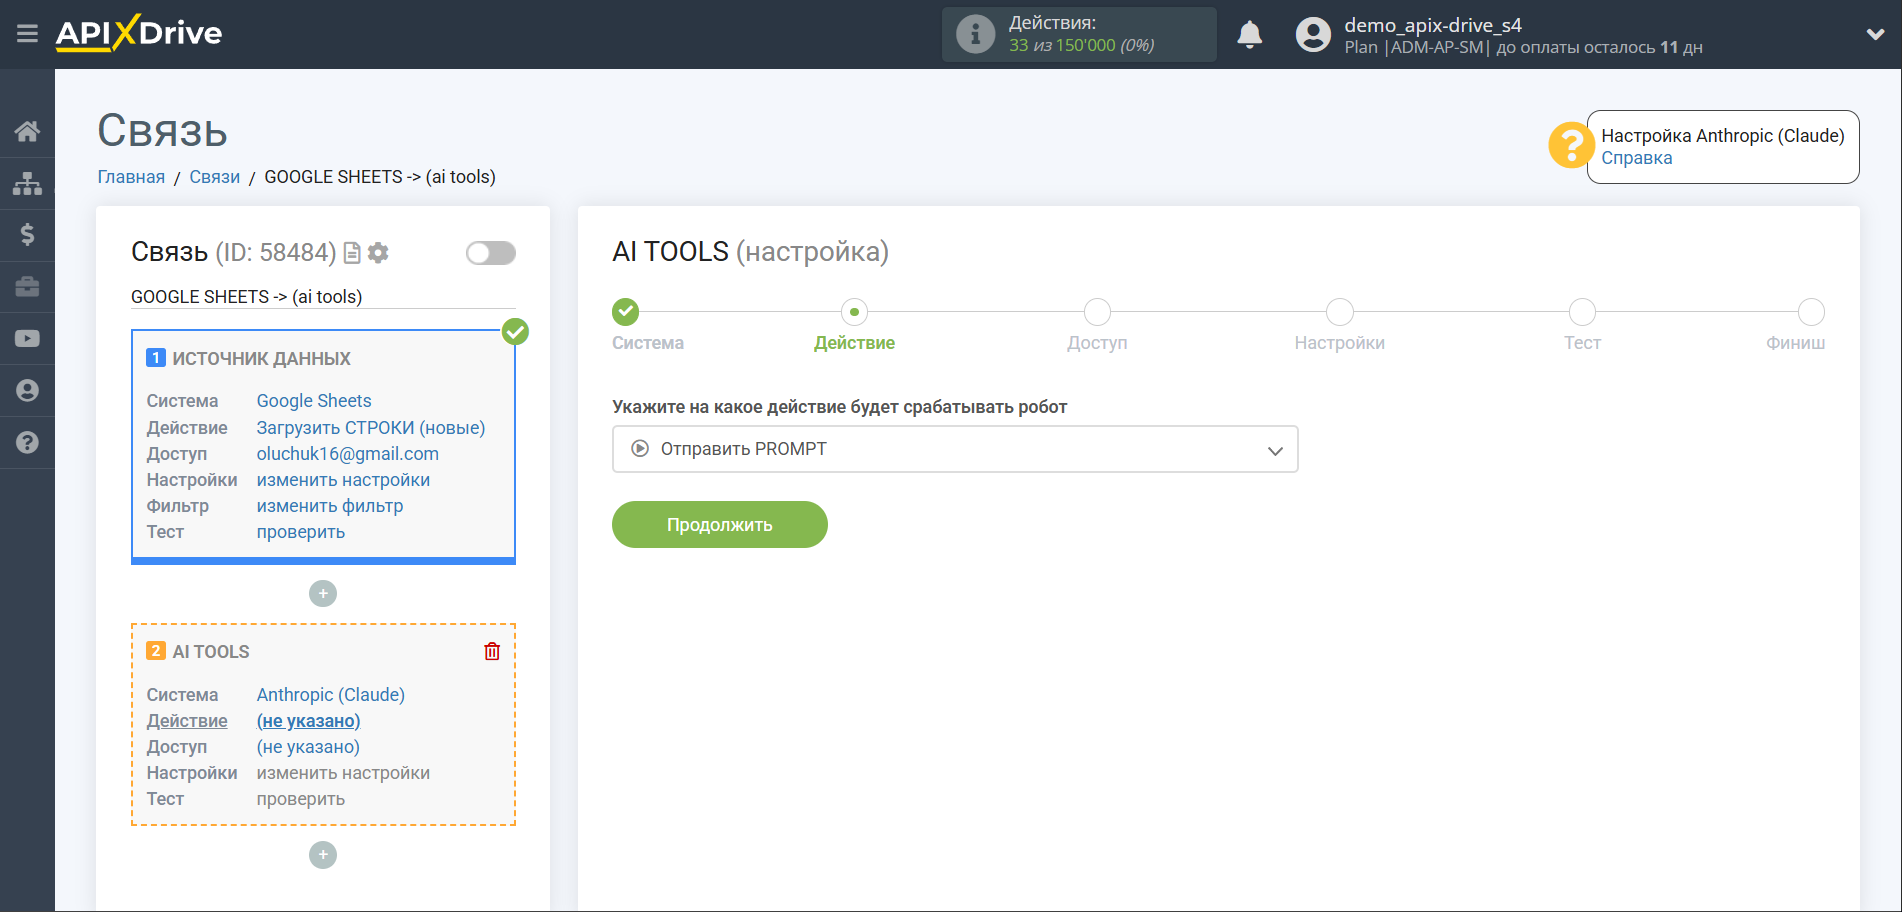Open the connections sitemap icon in the sidebar
The width and height of the screenshot is (1902, 912).
(x=27, y=183)
